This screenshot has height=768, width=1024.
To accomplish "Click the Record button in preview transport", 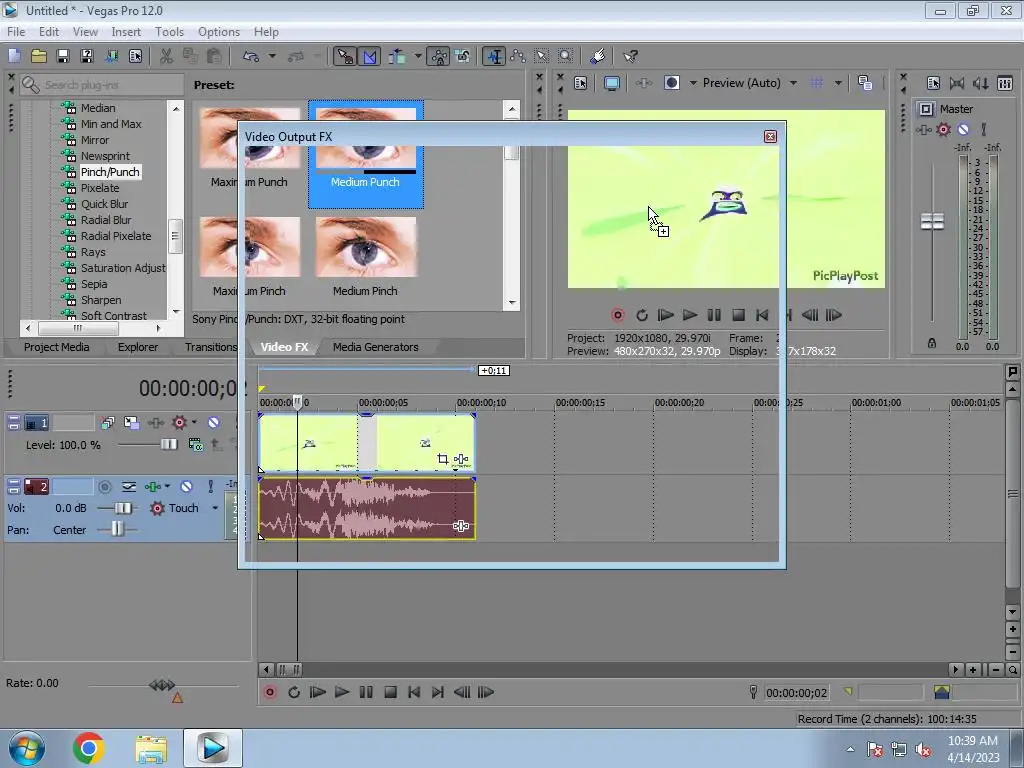I will (x=617, y=315).
